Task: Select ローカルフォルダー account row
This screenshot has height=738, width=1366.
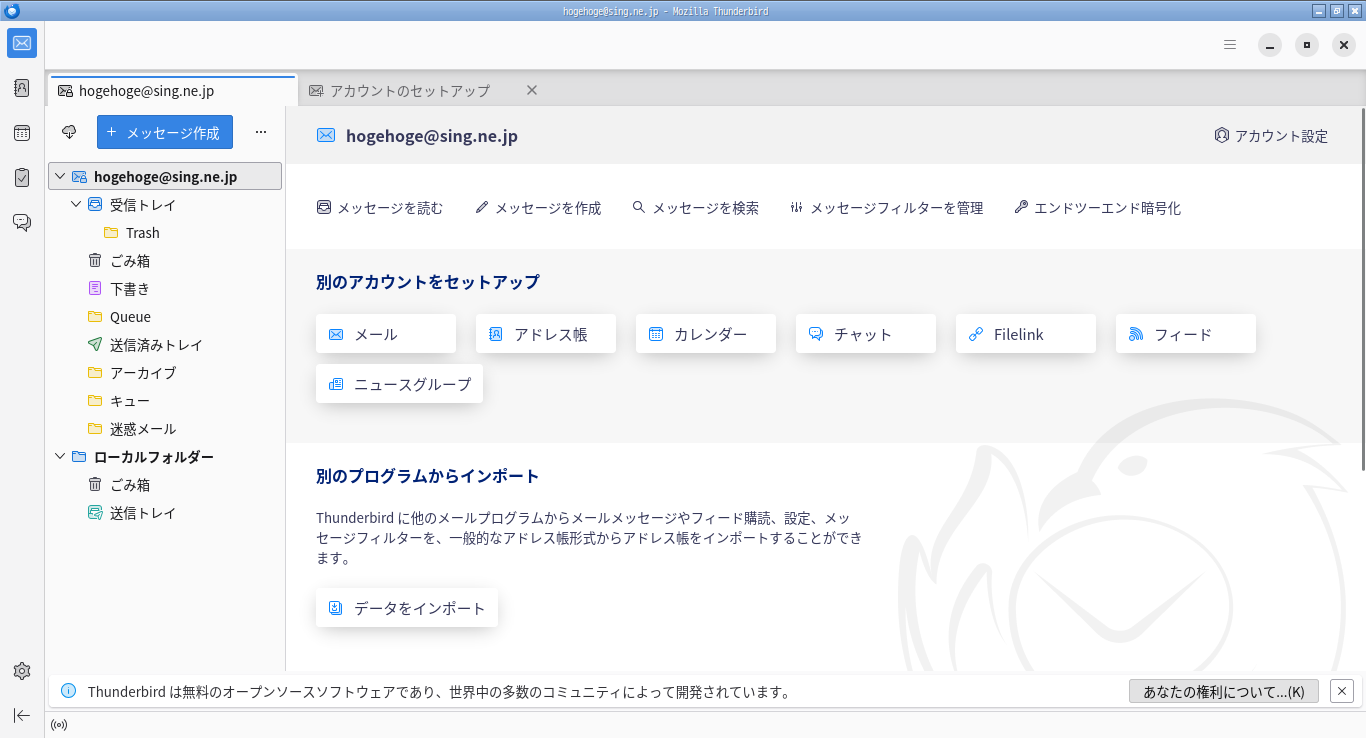Action: [165, 457]
